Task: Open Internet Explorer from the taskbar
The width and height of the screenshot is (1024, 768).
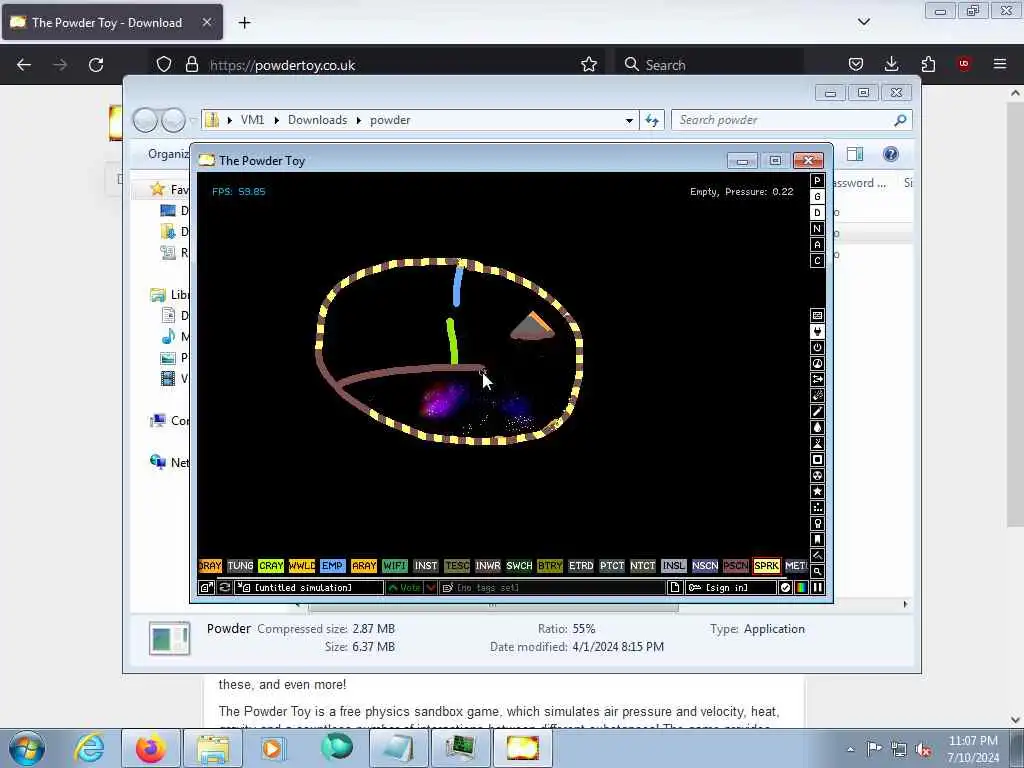Action: tap(88, 748)
